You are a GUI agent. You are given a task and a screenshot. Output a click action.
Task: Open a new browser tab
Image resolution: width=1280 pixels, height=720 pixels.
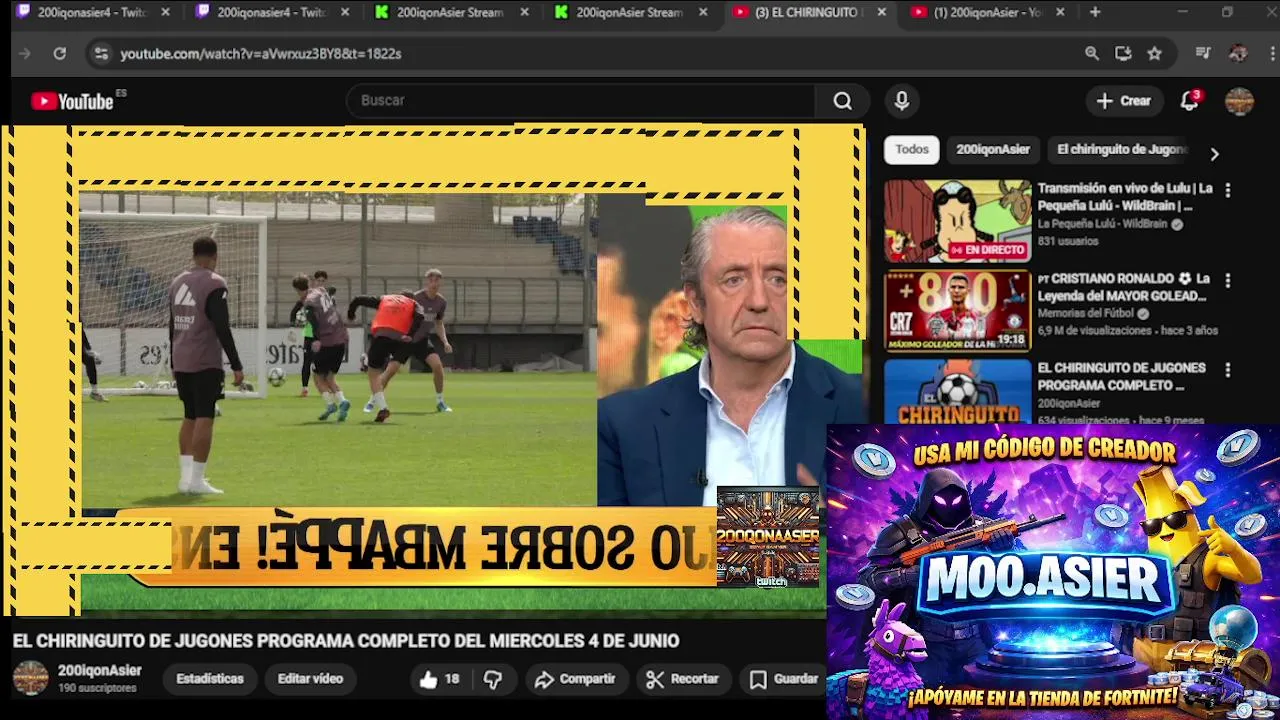pos(1095,12)
